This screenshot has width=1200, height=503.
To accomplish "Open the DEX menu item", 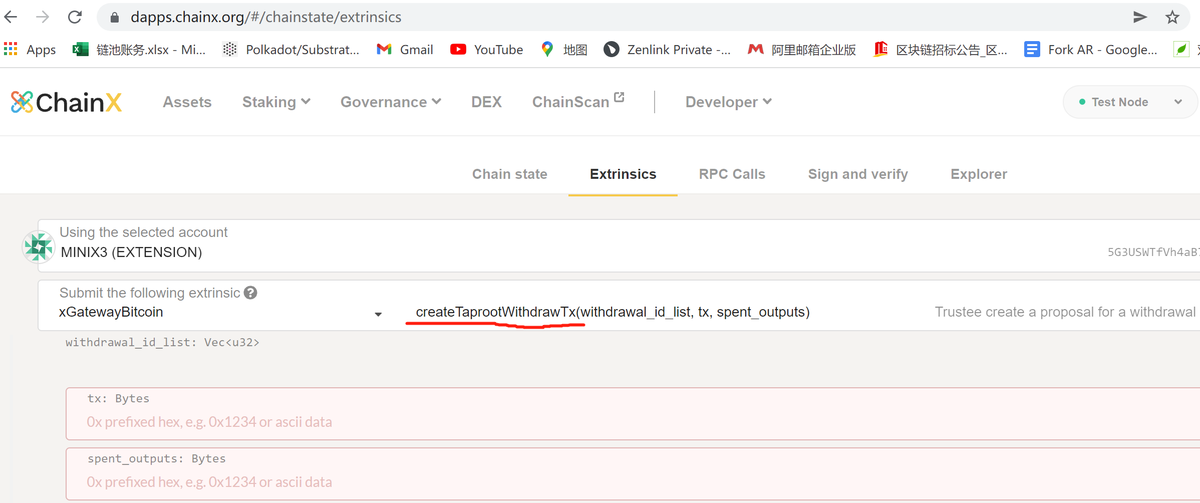I will tap(486, 101).
